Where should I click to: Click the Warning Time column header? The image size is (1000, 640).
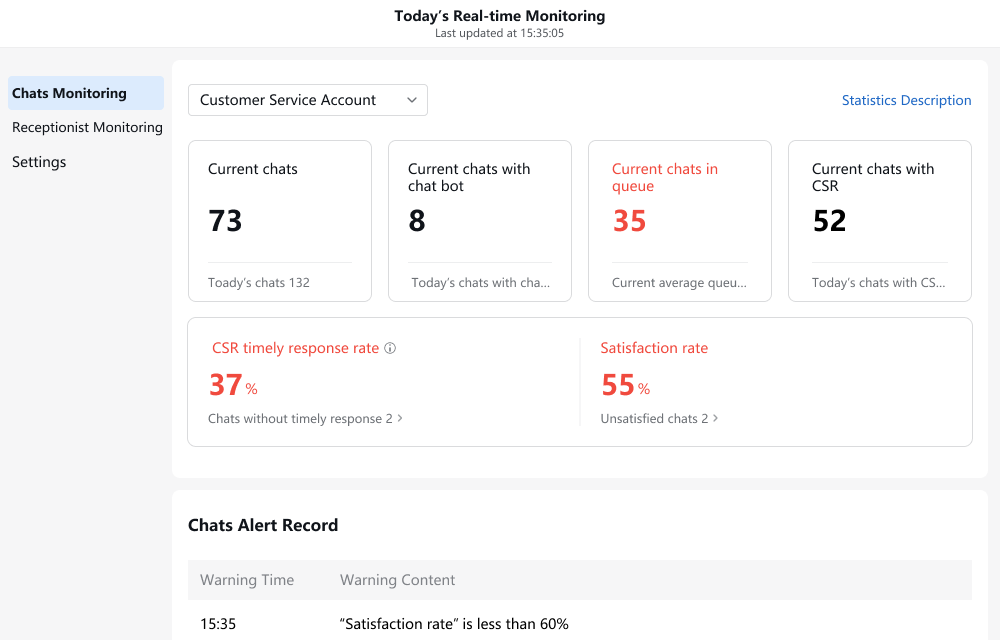point(247,580)
